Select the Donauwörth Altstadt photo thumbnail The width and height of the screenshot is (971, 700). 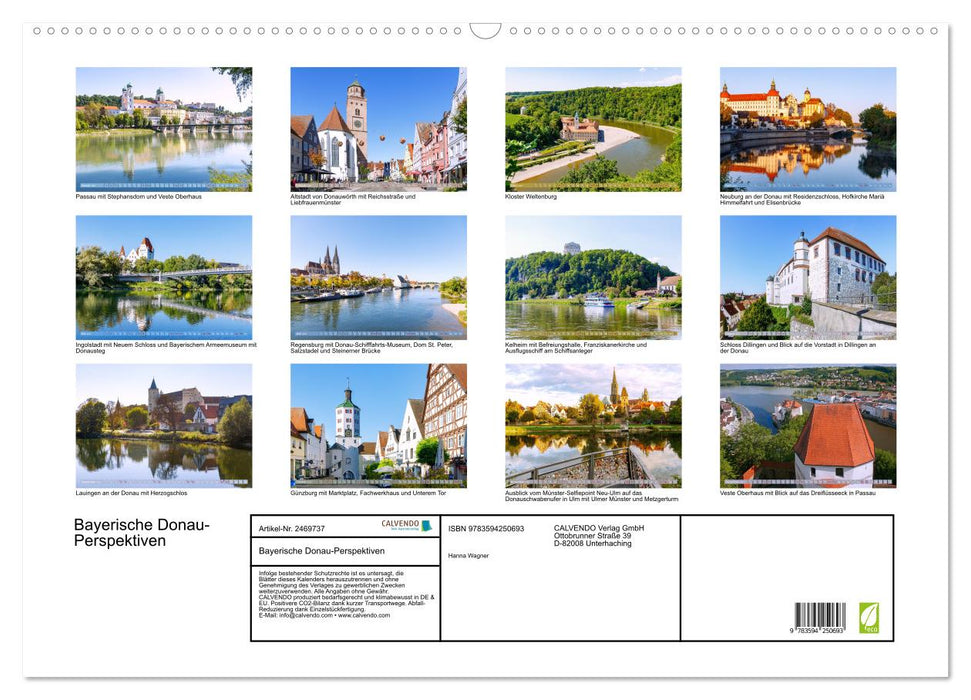(x=378, y=129)
